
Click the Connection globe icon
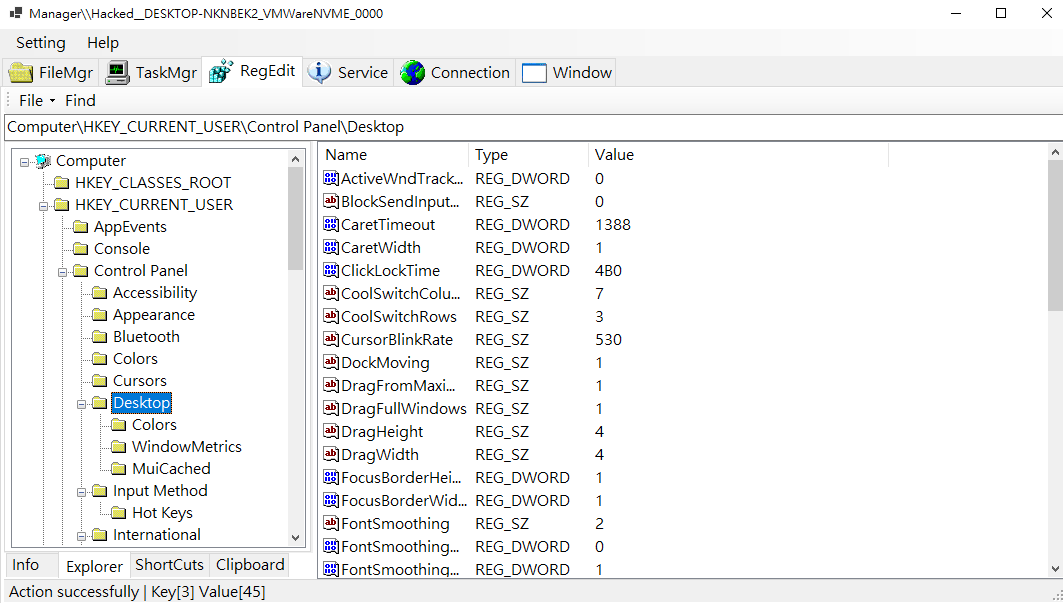[x=413, y=73]
